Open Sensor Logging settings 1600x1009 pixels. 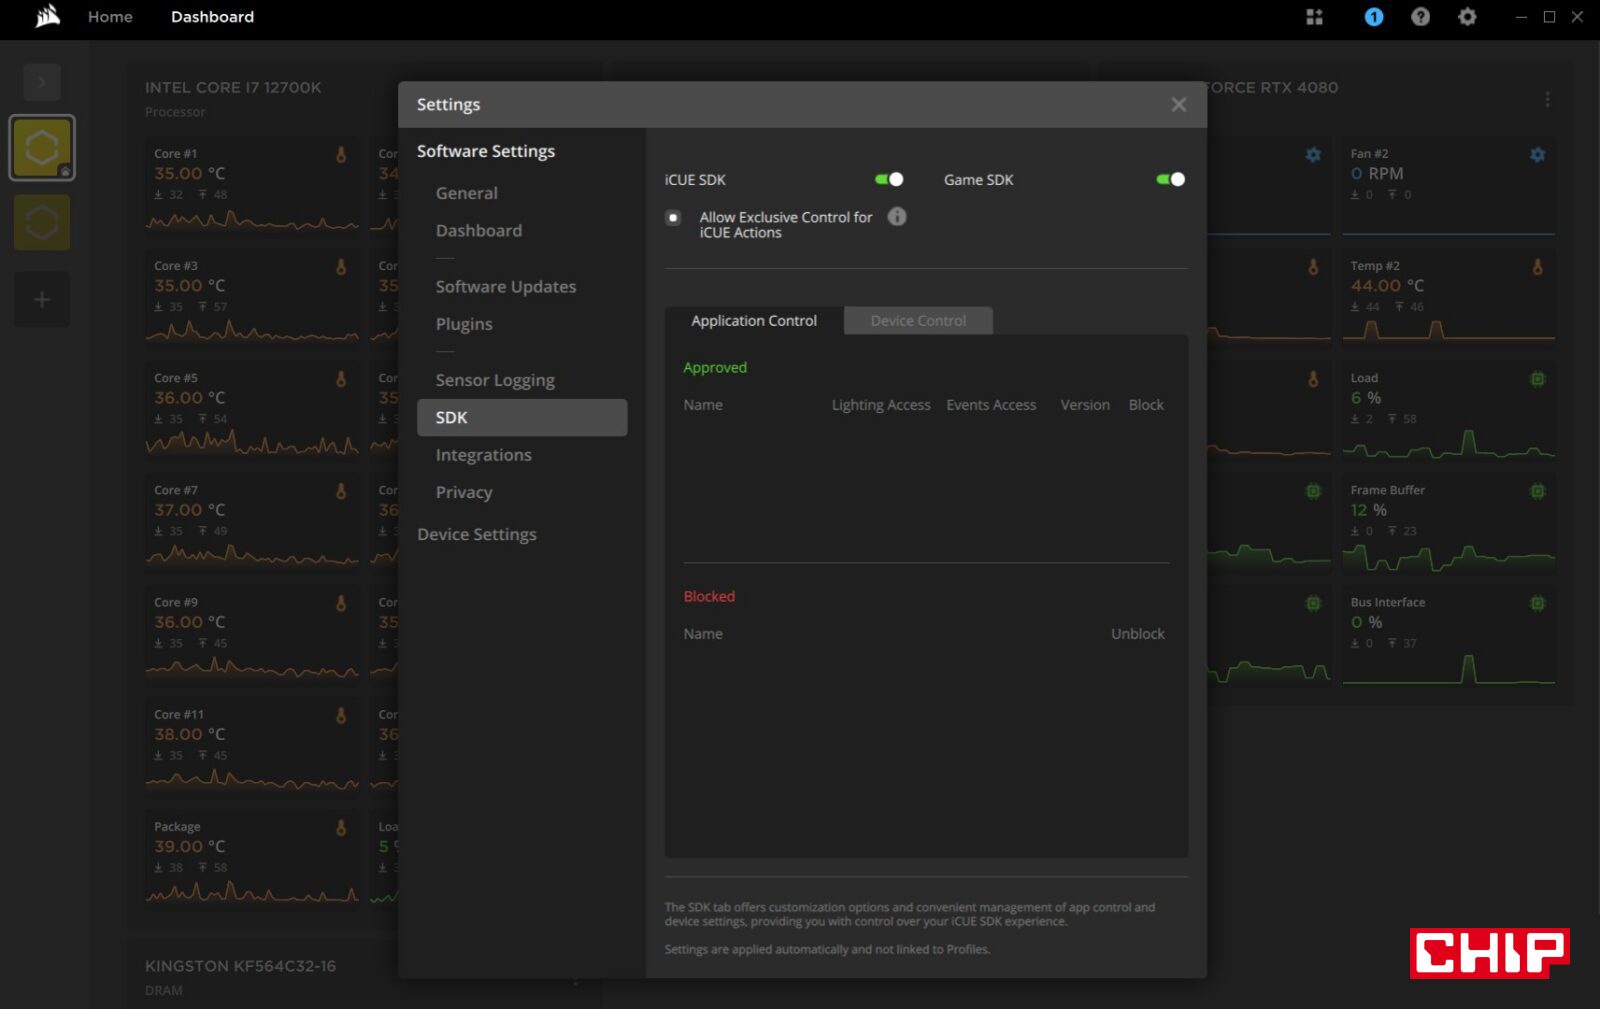(495, 380)
